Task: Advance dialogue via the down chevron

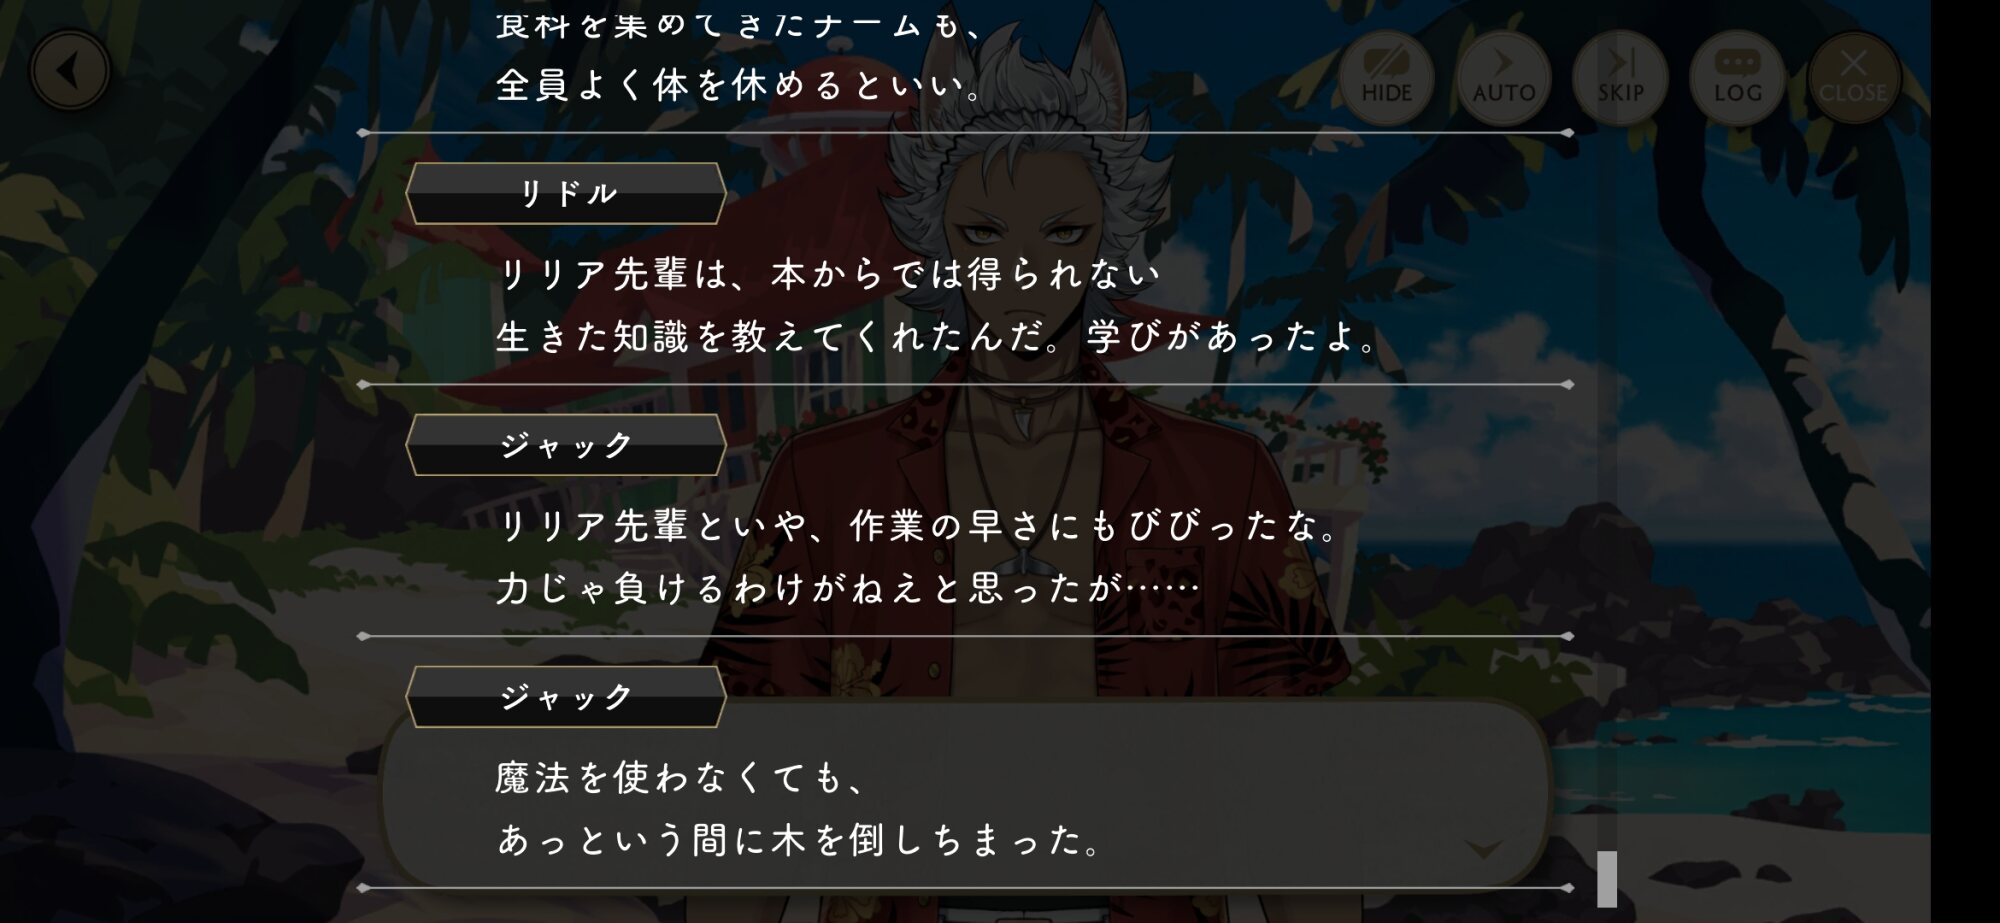Action: click(x=1483, y=848)
